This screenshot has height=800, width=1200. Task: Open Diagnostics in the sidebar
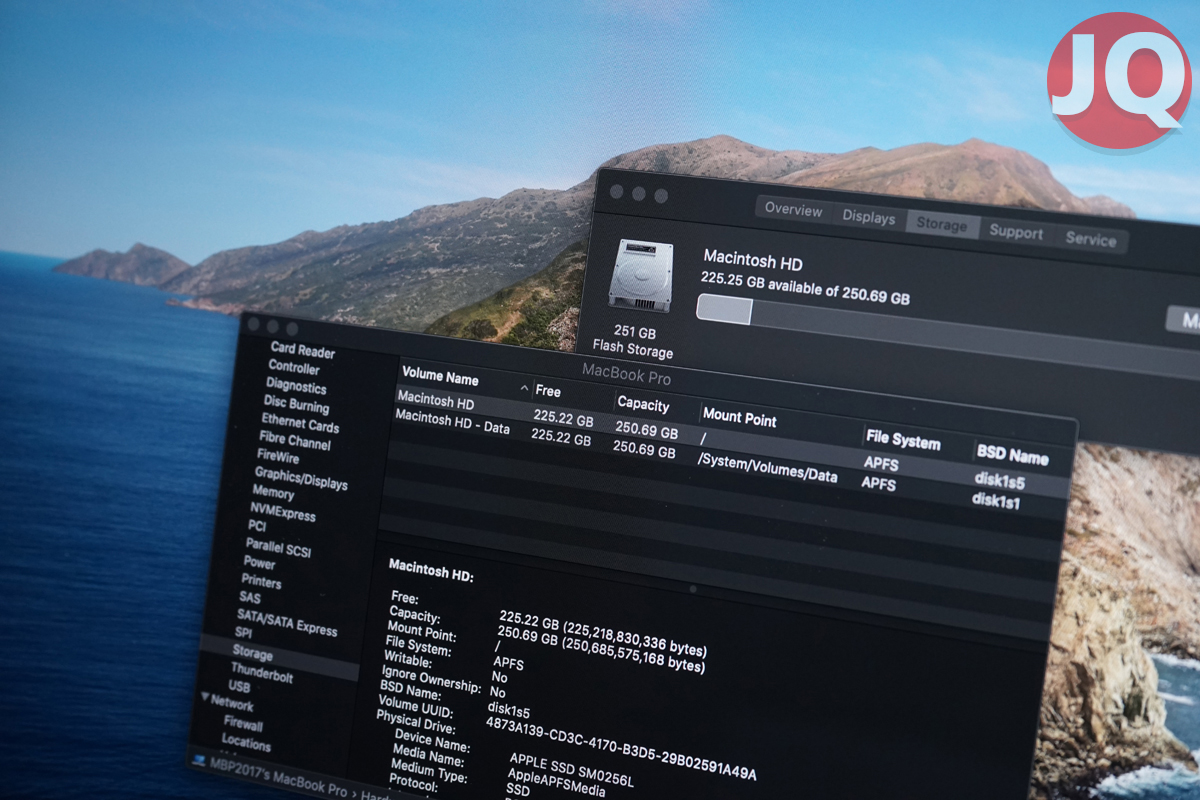(x=296, y=386)
